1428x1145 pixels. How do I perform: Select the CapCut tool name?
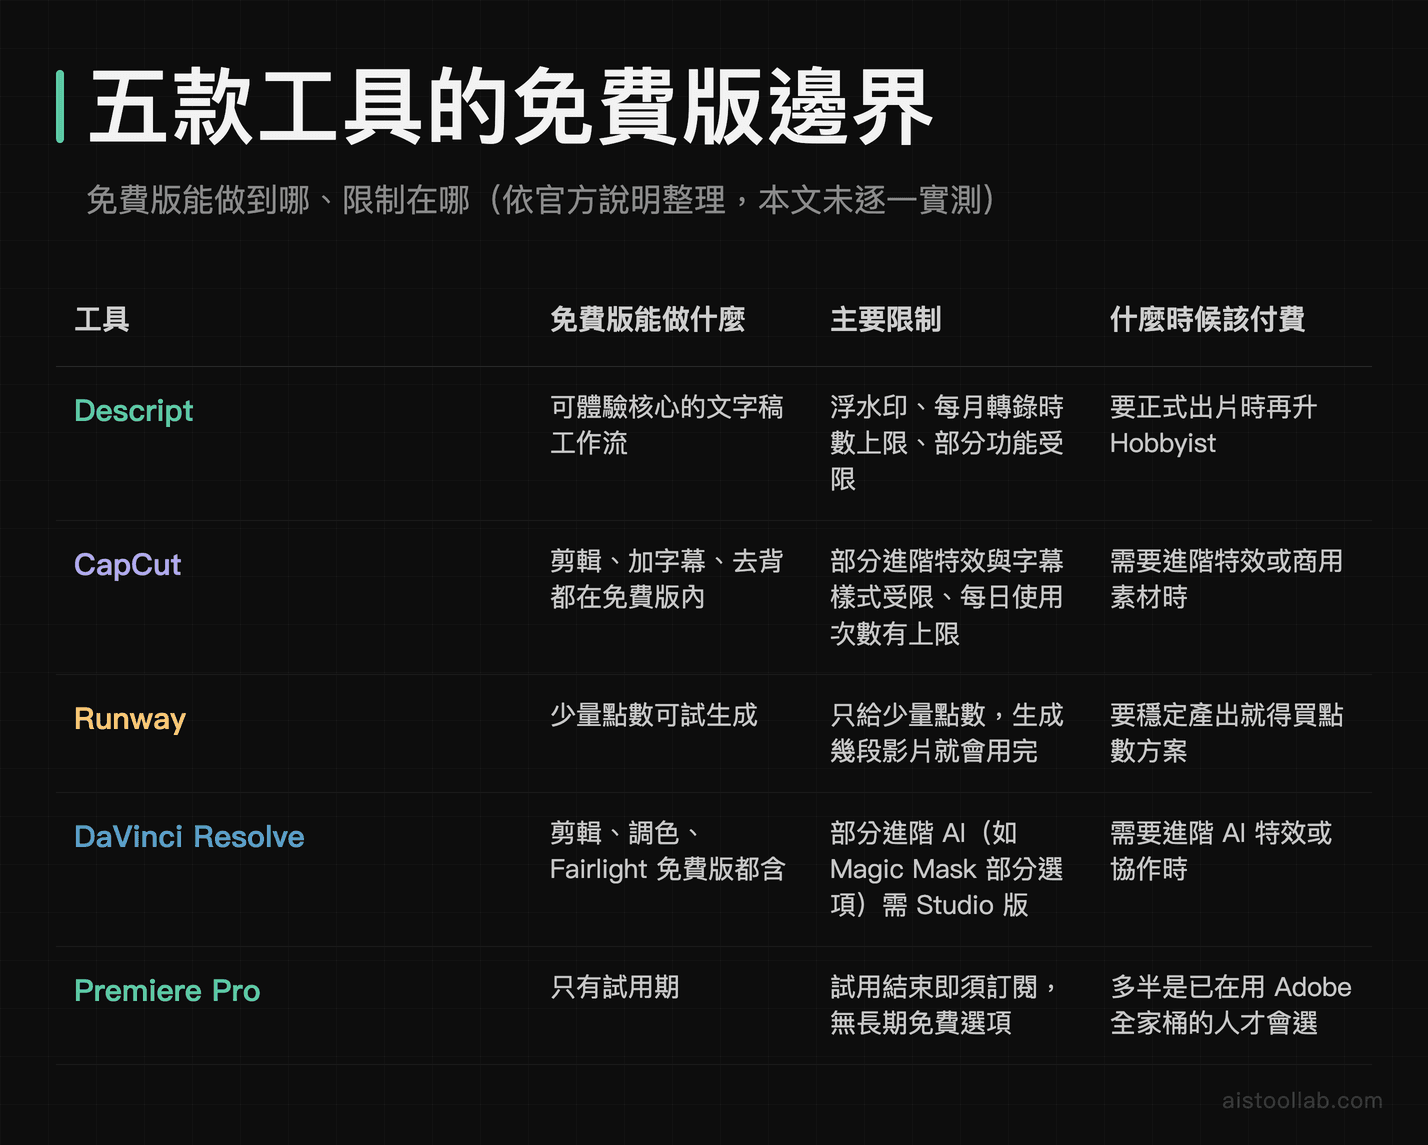(128, 565)
